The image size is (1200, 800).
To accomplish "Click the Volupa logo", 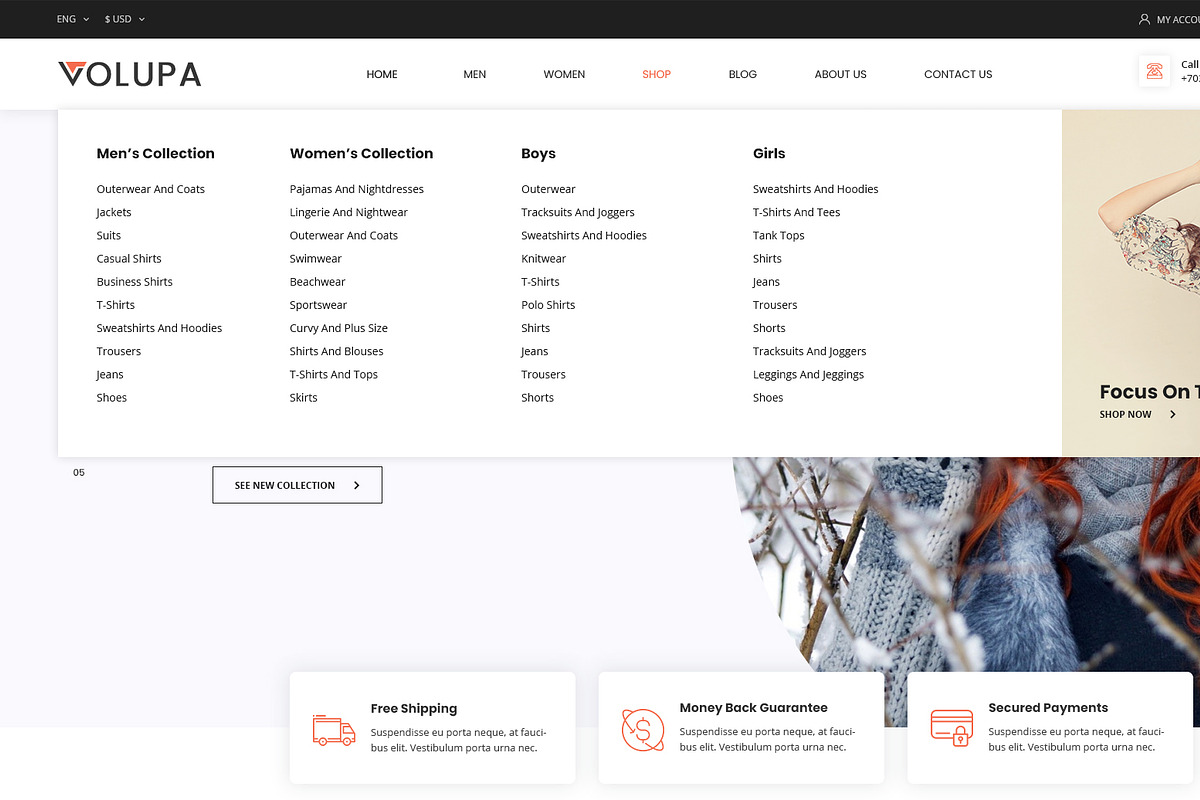I will click(x=130, y=74).
